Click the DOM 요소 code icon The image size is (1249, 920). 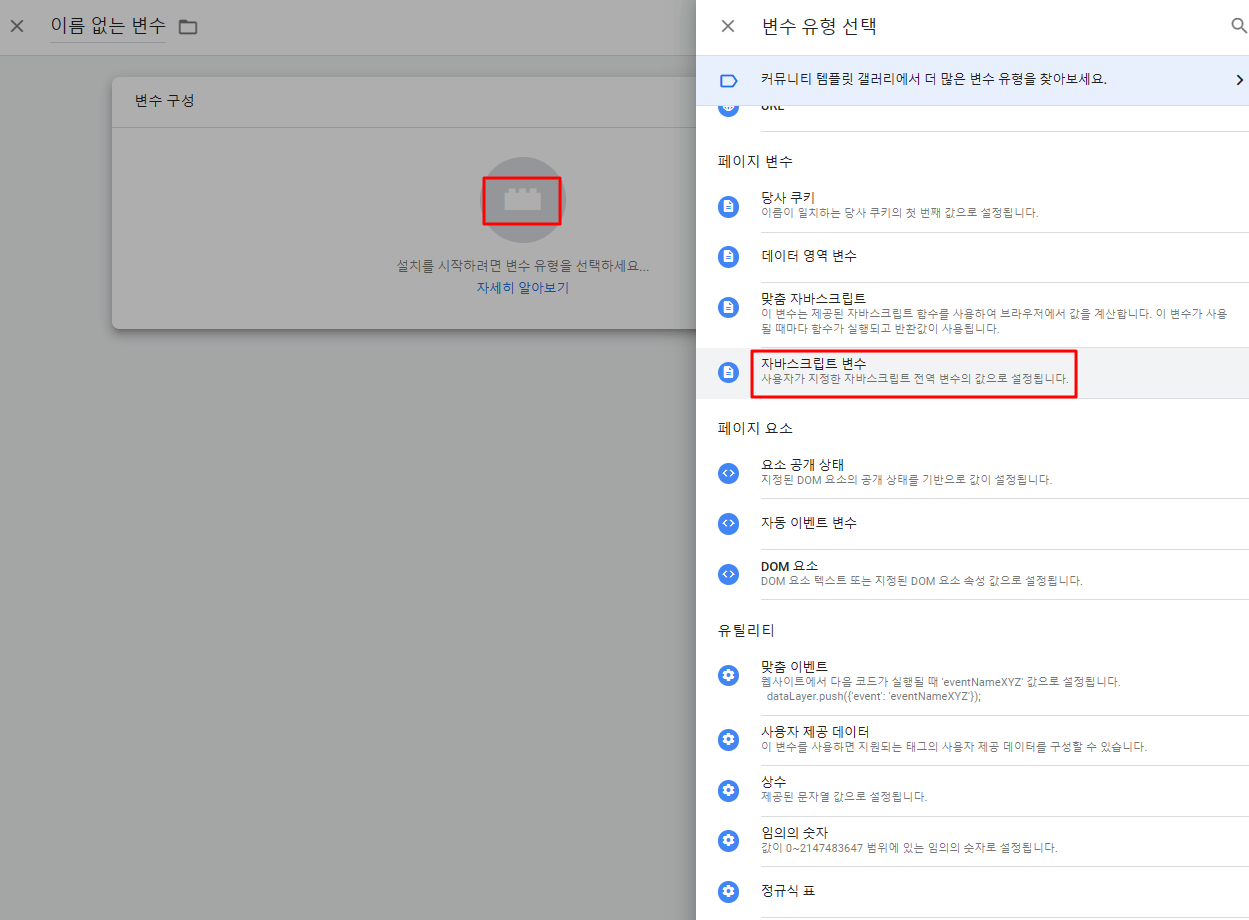point(728,573)
